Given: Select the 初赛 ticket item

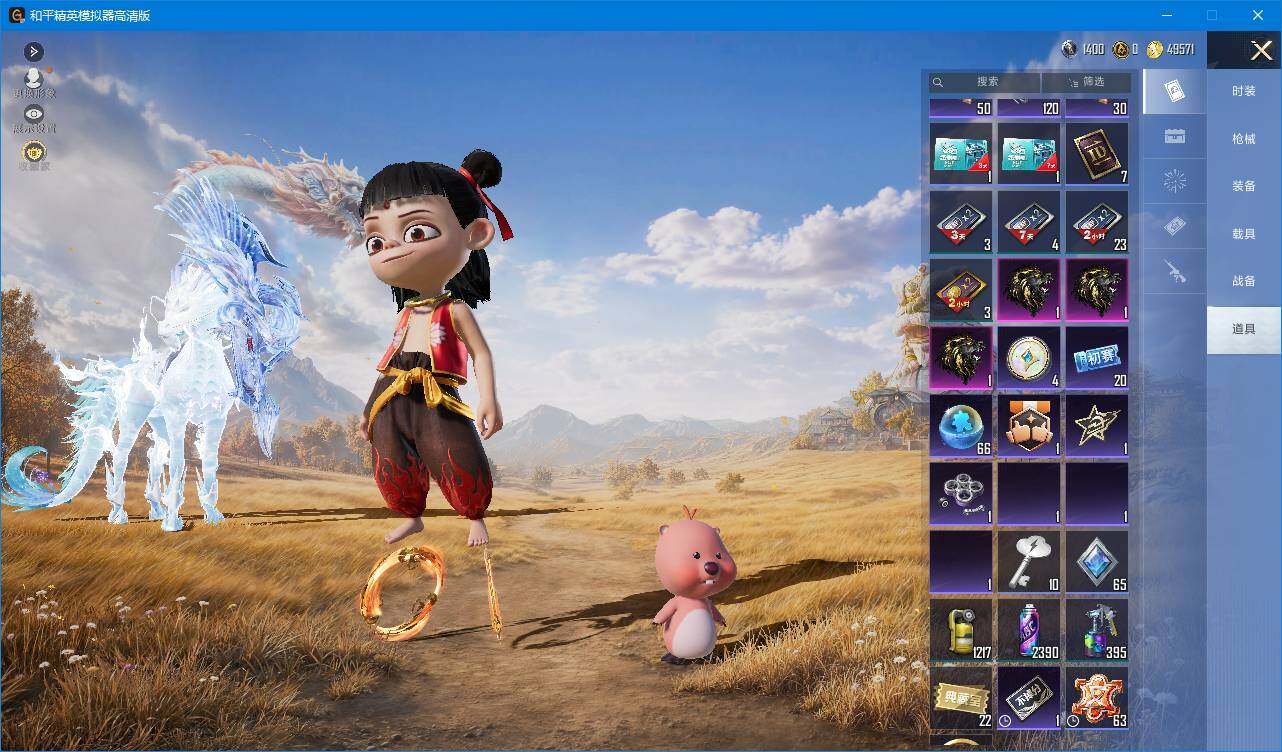Looking at the screenshot, I should pos(1097,358).
